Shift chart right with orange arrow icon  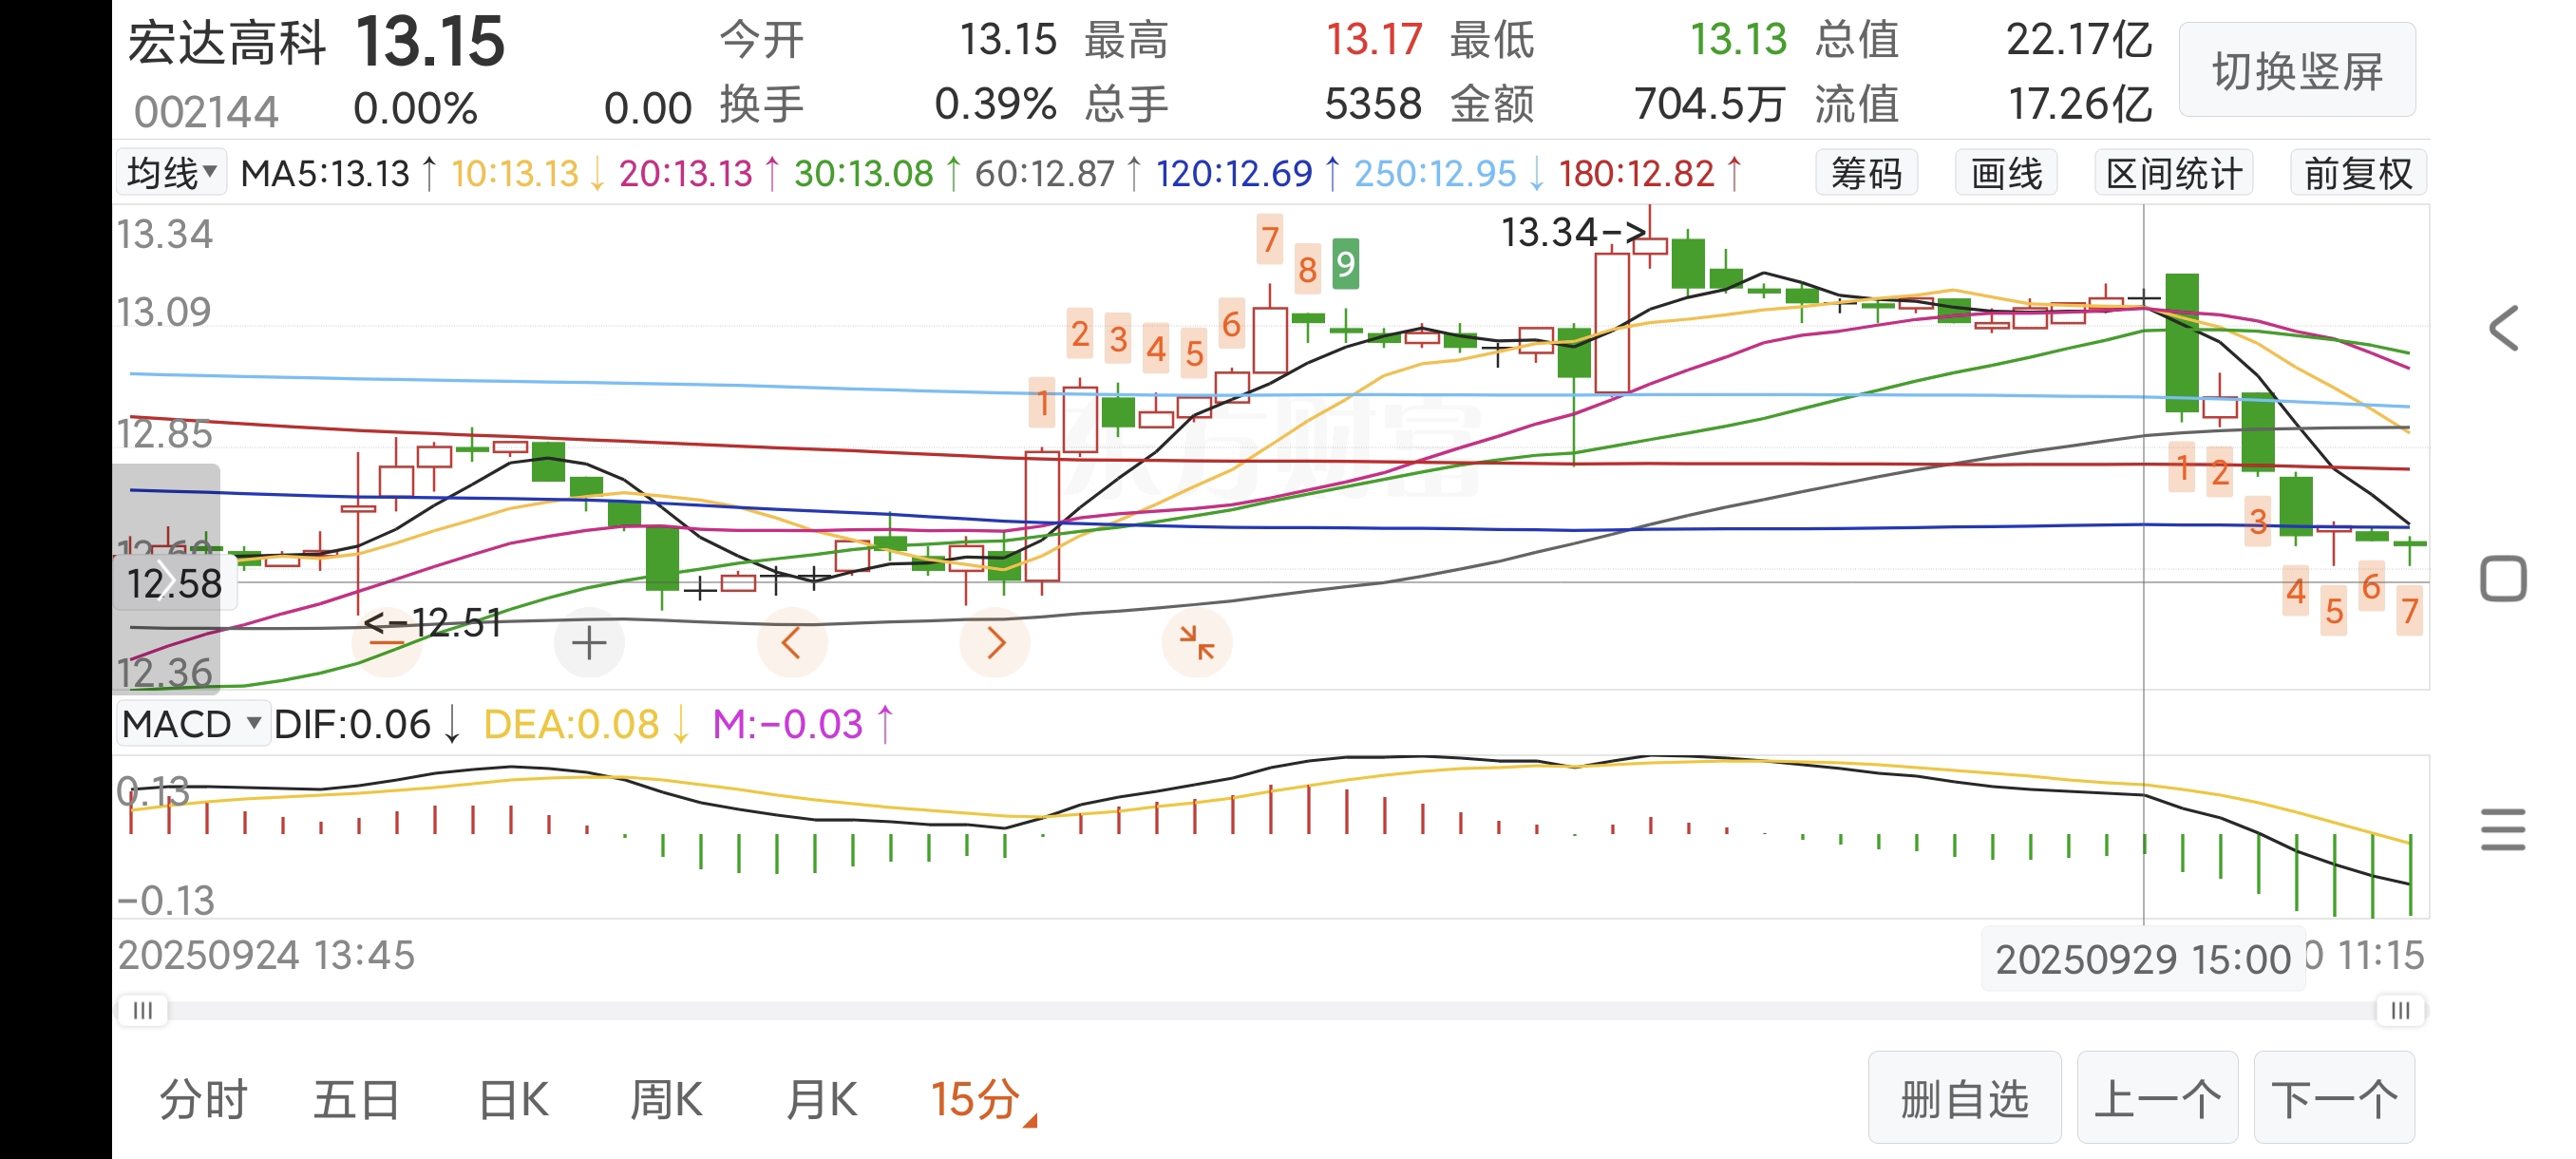[995, 642]
